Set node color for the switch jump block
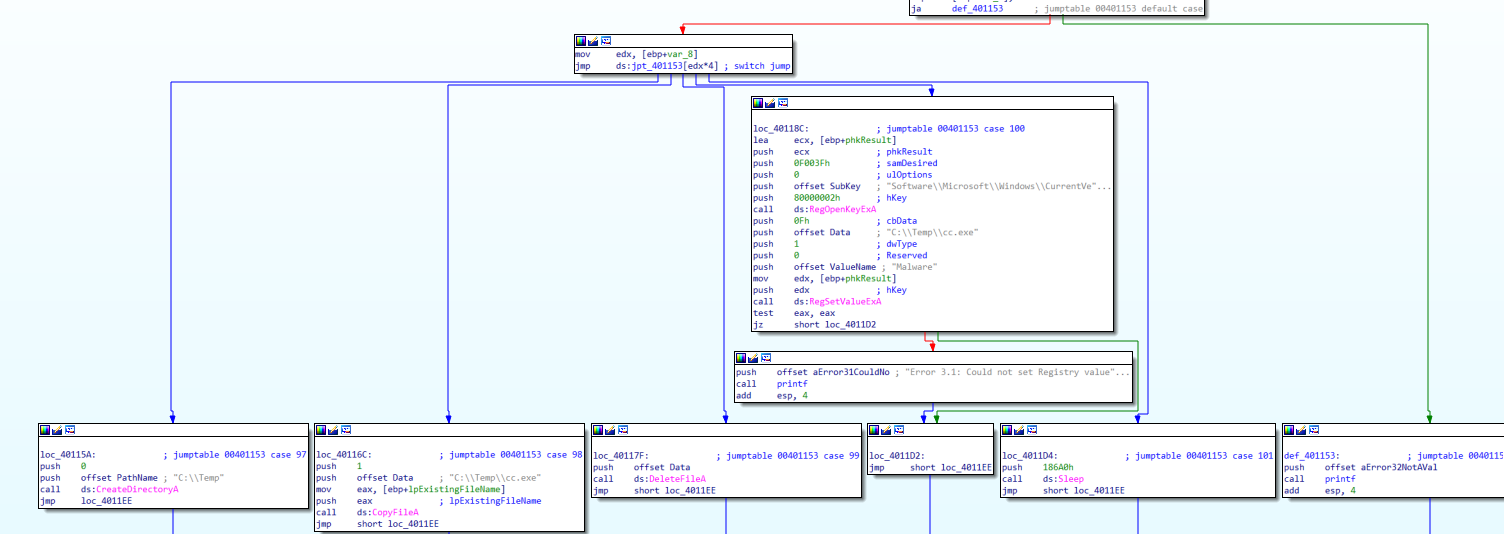 581,41
